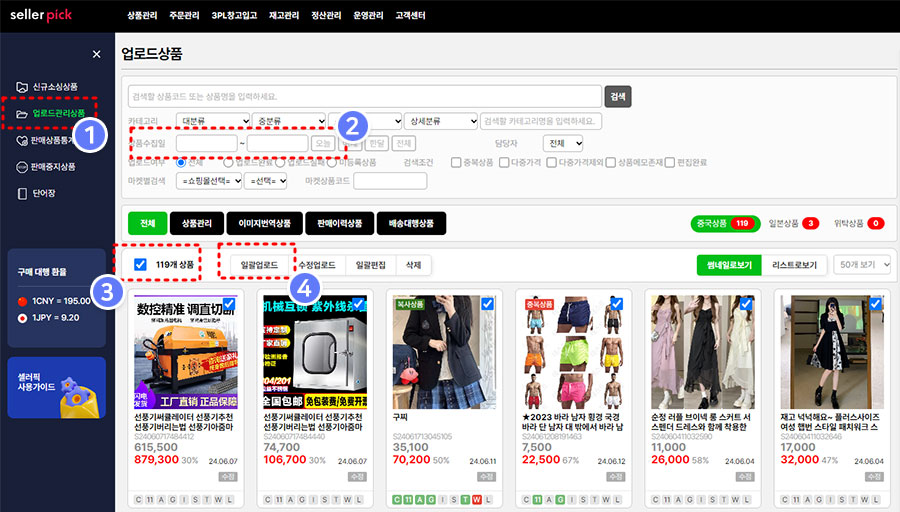The width and height of the screenshot is (900, 512).
Task: Click the product search text field
Action: click(x=365, y=96)
